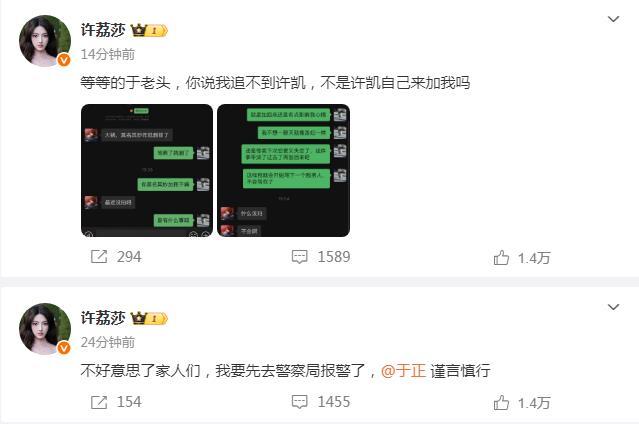Open 许荔莎 profile from first post username
This screenshot has height=424, width=639.
point(103,30)
